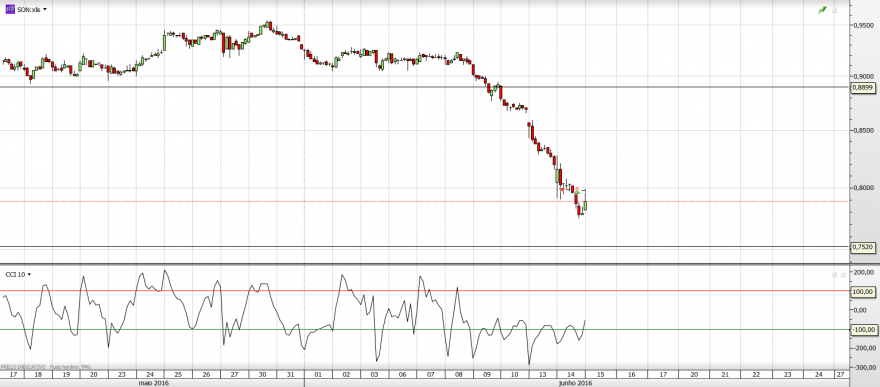Click the 0,9500 price axis value

(x=863, y=25)
